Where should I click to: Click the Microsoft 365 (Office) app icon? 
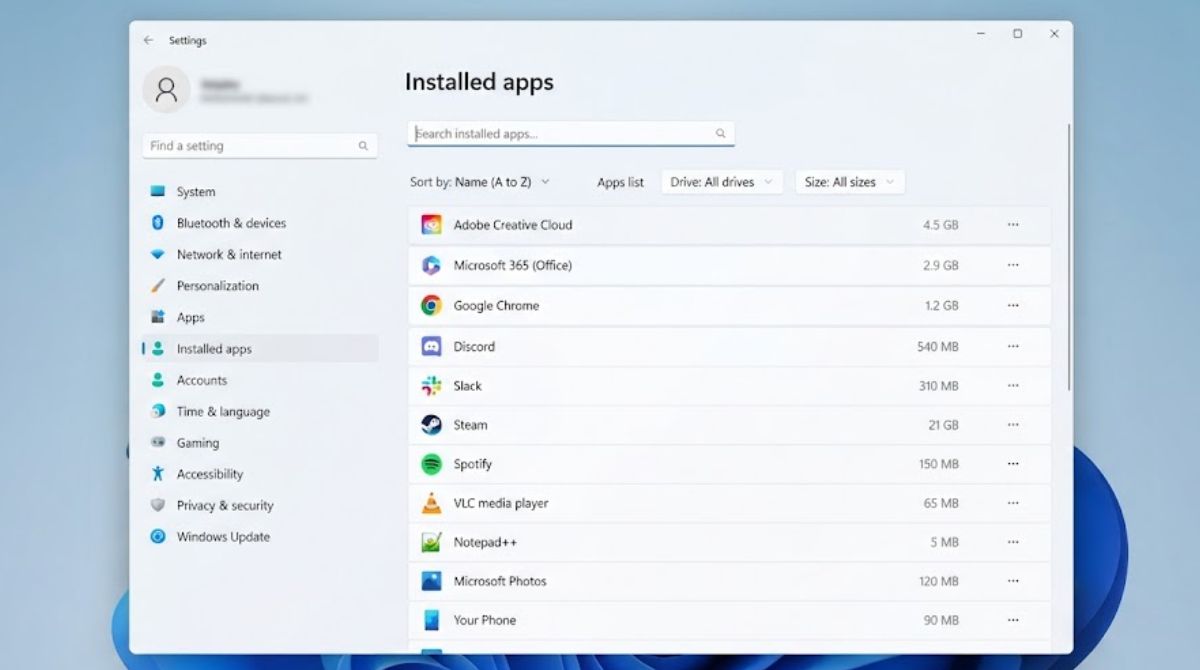(x=431, y=265)
